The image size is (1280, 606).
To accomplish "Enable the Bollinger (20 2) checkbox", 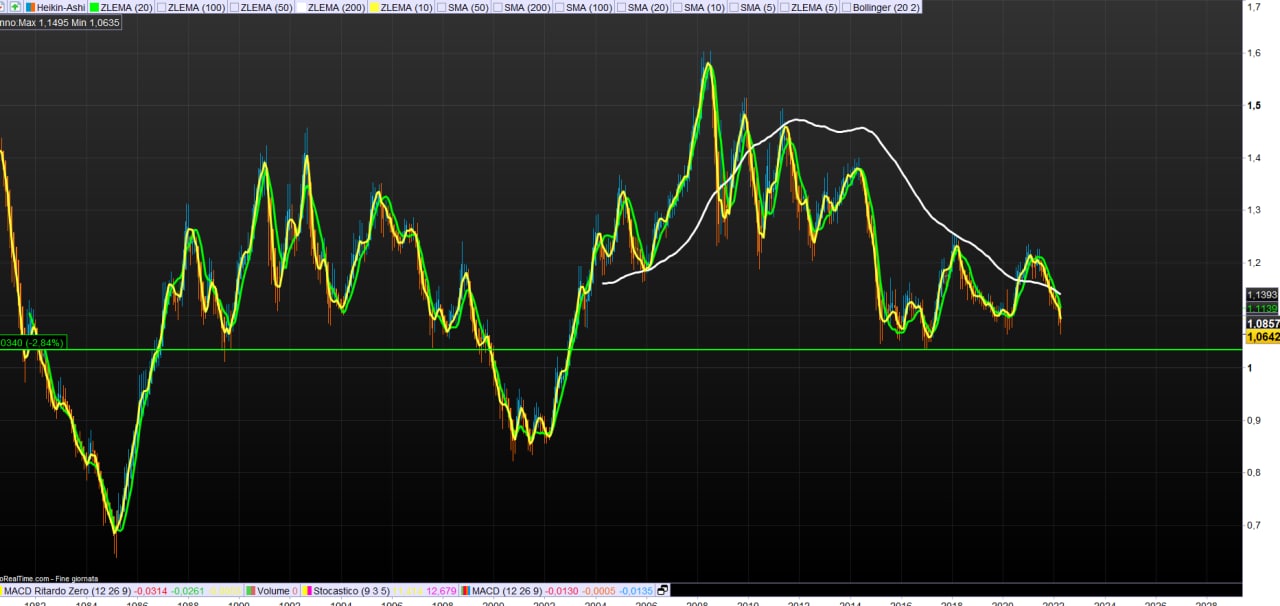I will 846,7.
